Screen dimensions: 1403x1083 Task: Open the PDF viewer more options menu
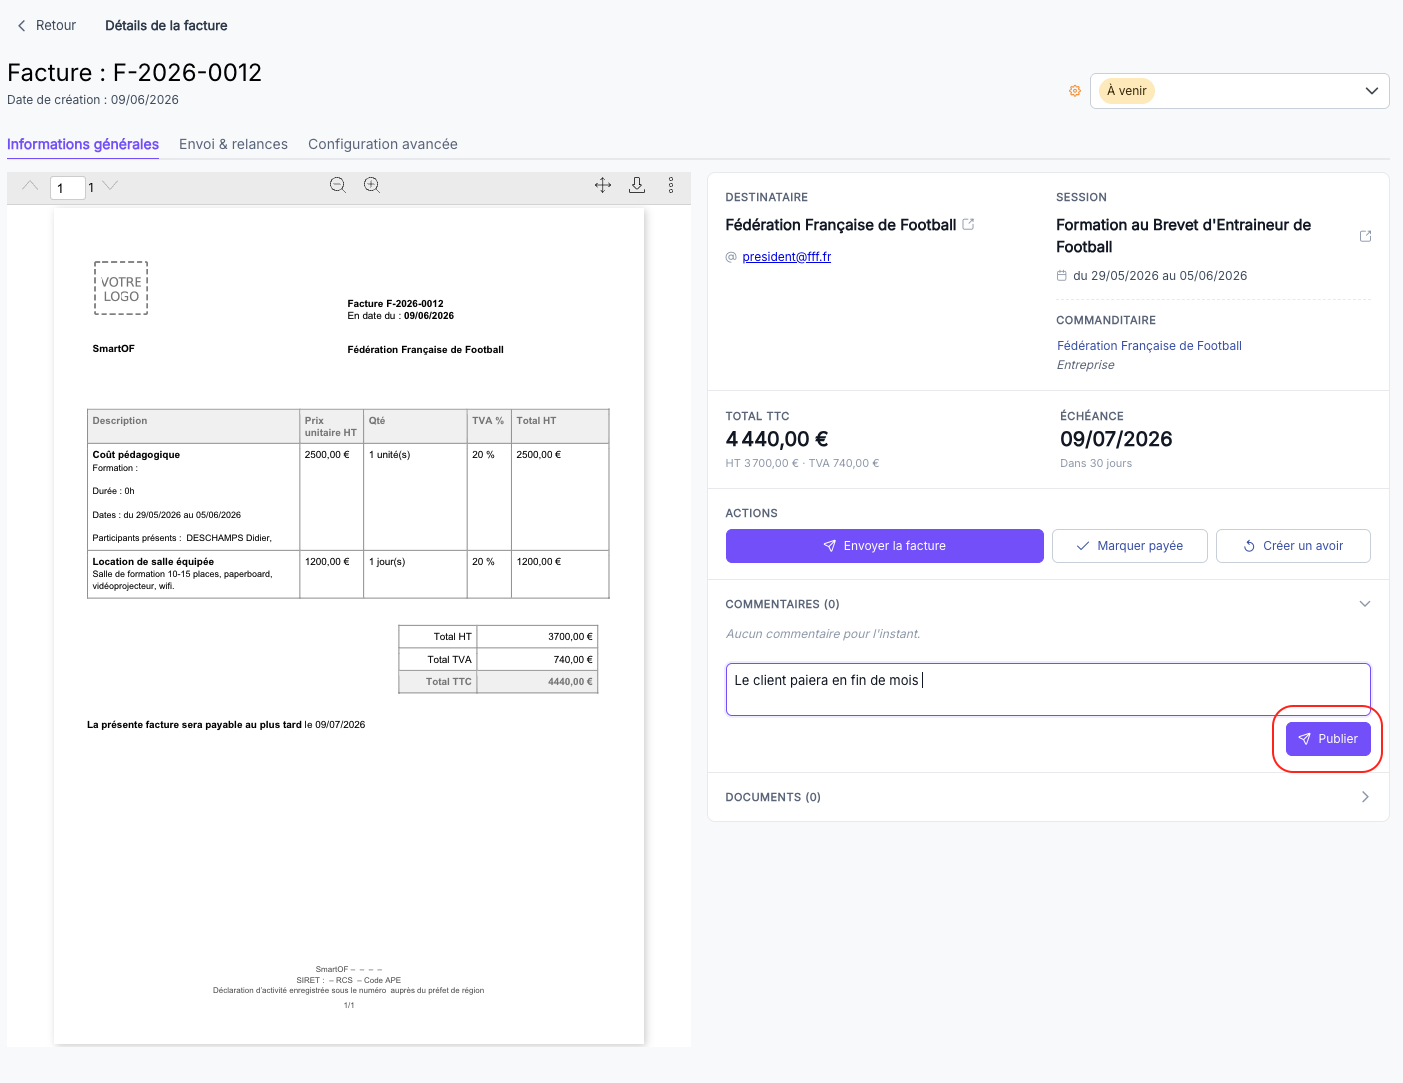pyautogui.click(x=671, y=185)
